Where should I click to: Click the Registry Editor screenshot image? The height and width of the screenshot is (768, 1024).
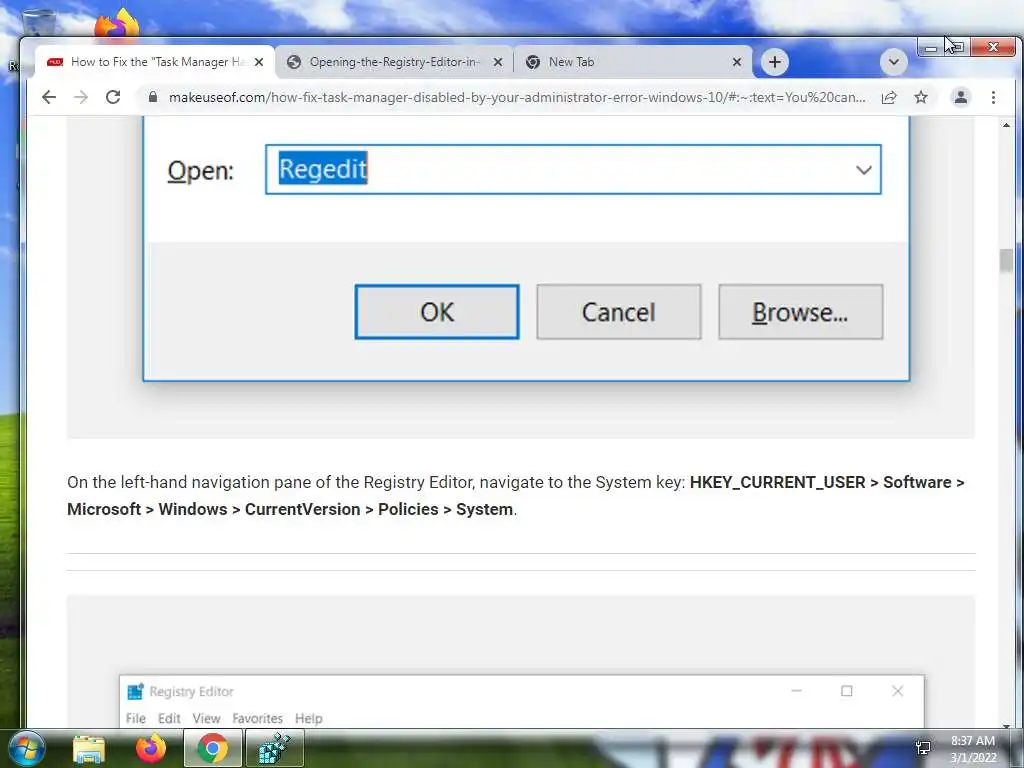520,661
